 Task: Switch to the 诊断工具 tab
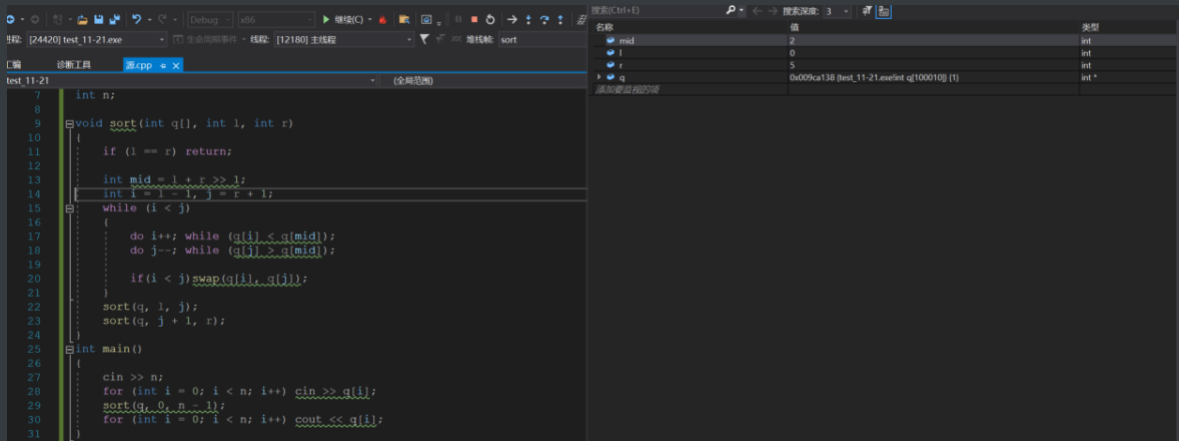coord(74,65)
